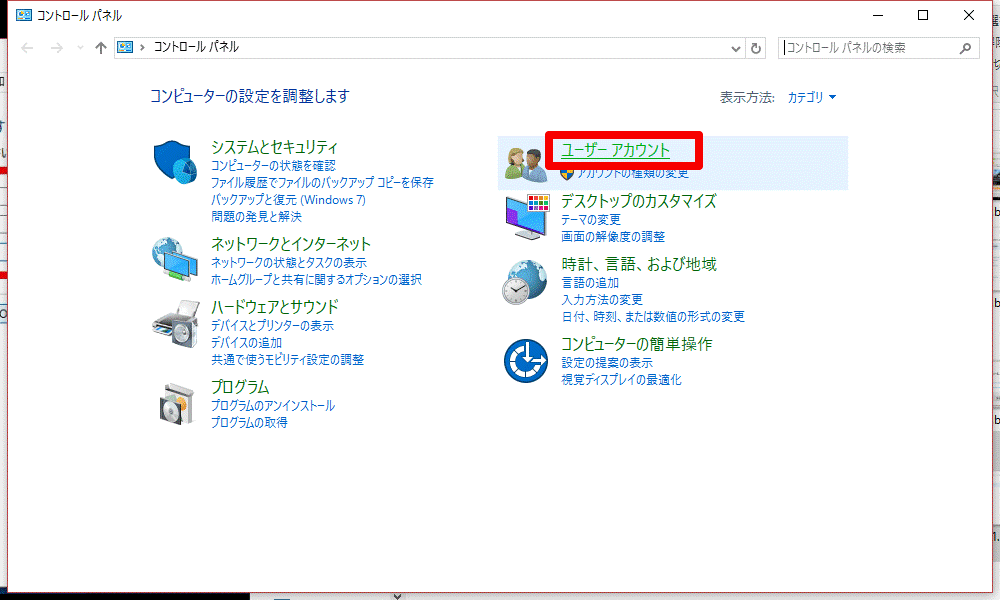1000x600 pixels.
Task: Click inside the Control Panel search box
Action: click(870, 47)
